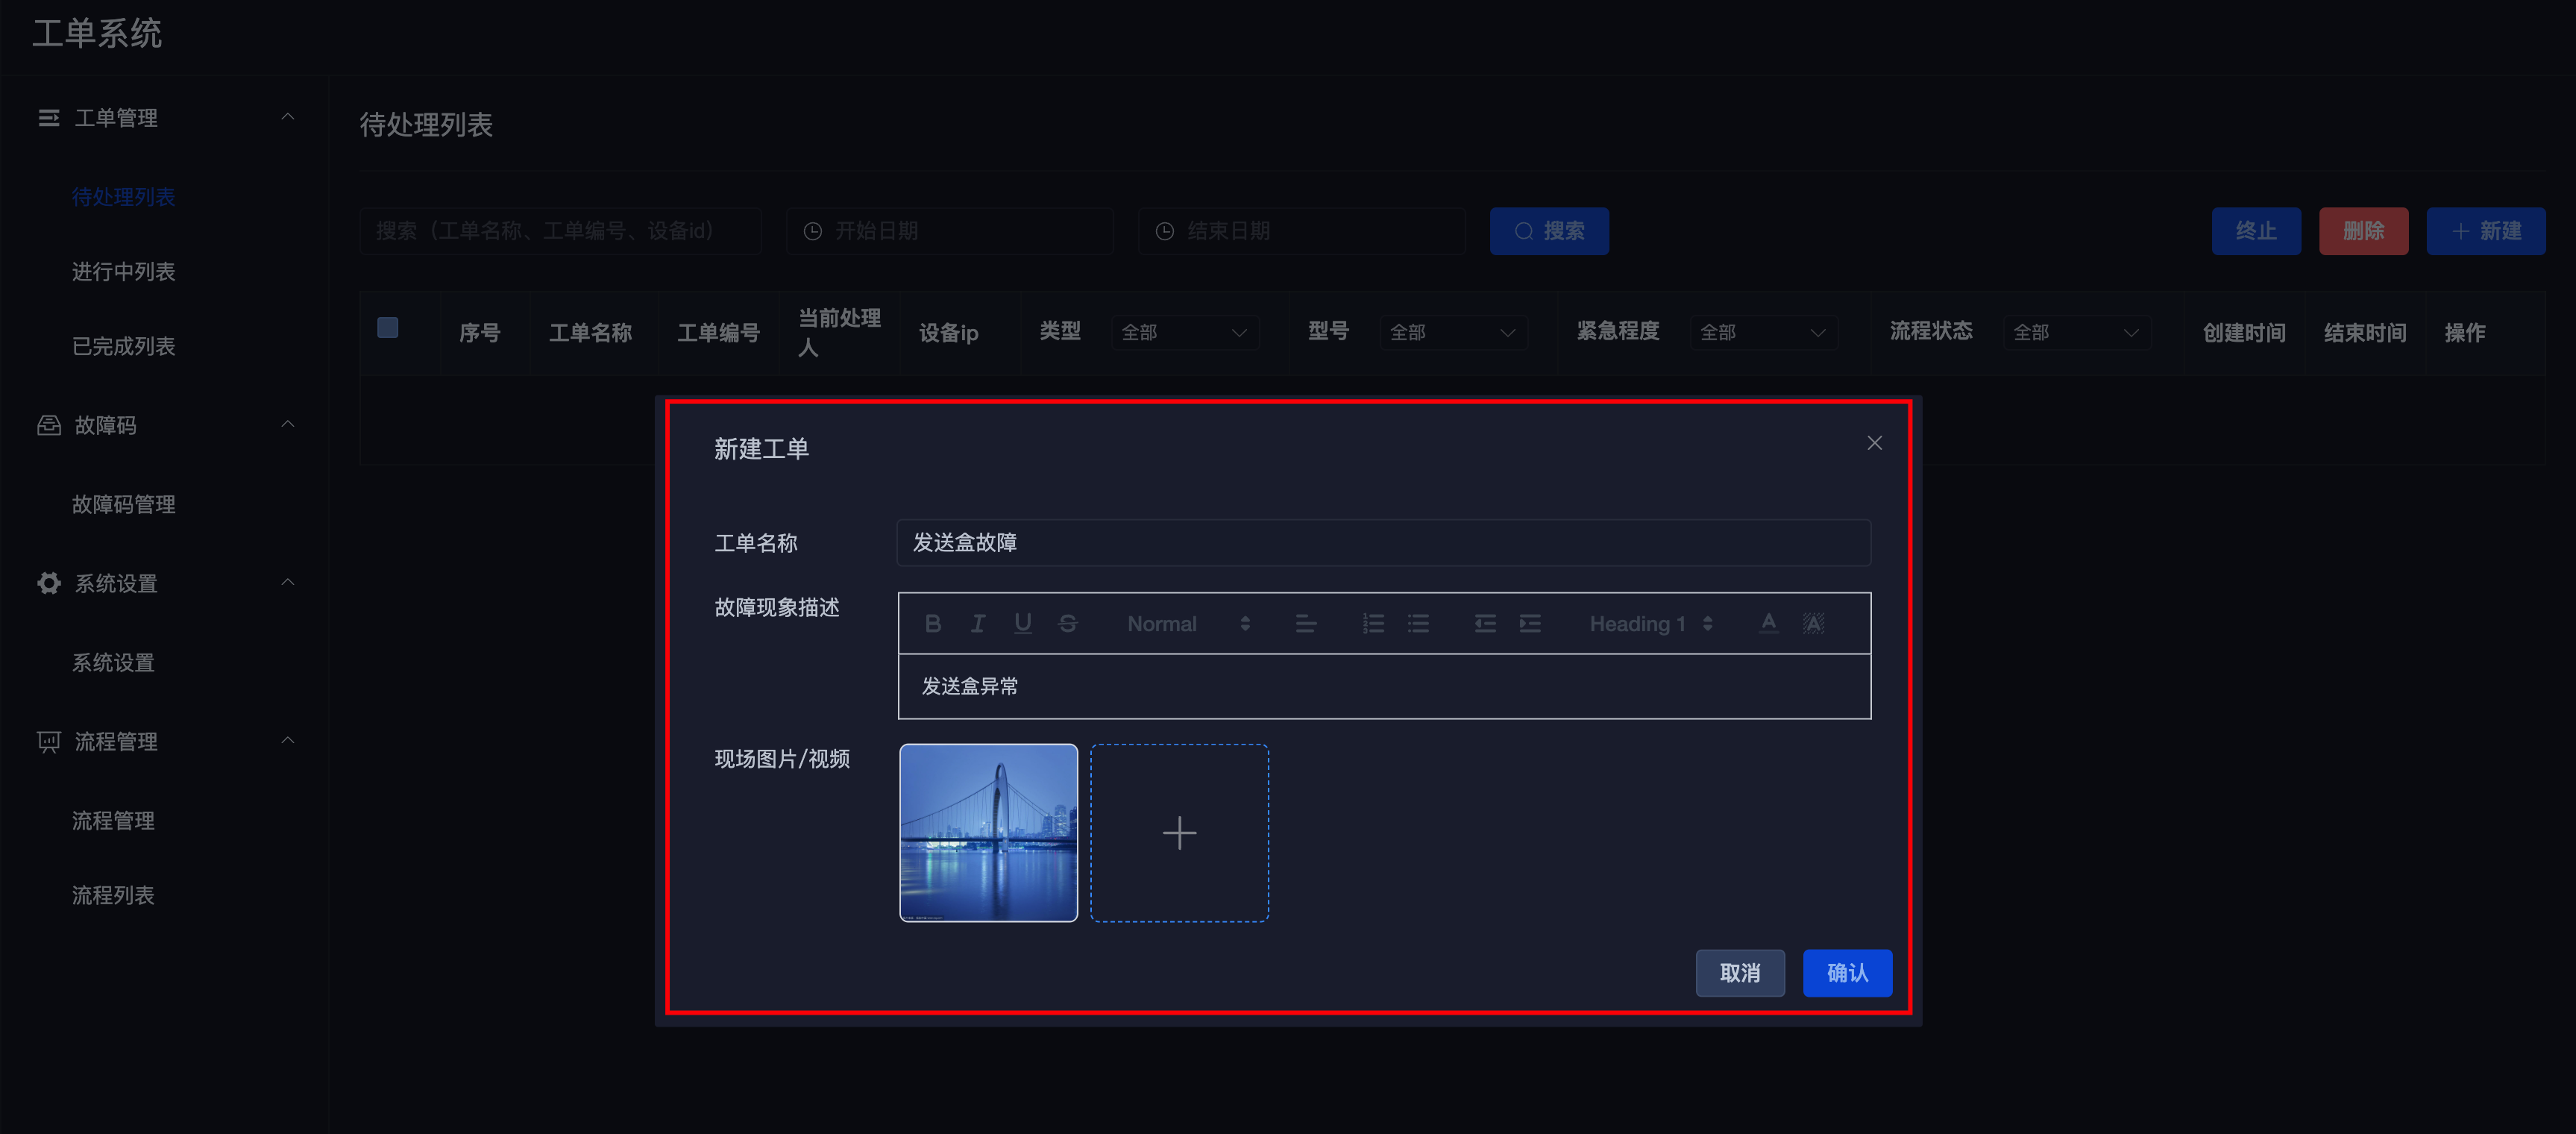The height and width of the screenshot is (1134, 2576).
Task: Open 进行中列表 in sidebar
Action: (x=123, y=272)
